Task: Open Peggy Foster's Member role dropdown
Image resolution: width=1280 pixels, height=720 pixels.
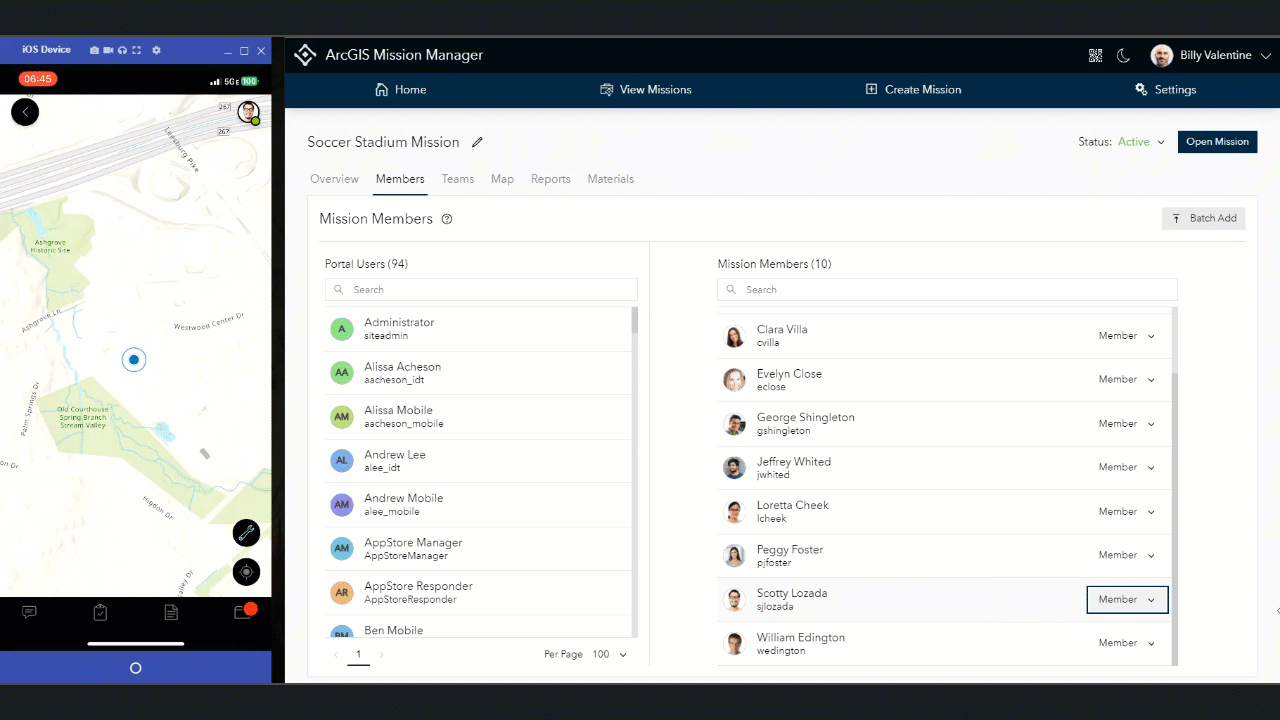Action: (1127, 555)
